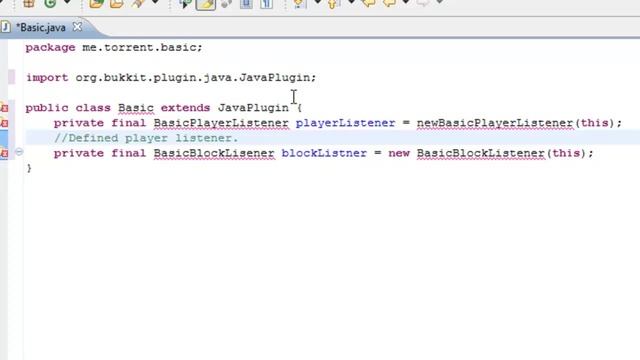Open the Back navigation history dropdown
The width and height of the screenshot is (640, 360).
coord(405,2)
